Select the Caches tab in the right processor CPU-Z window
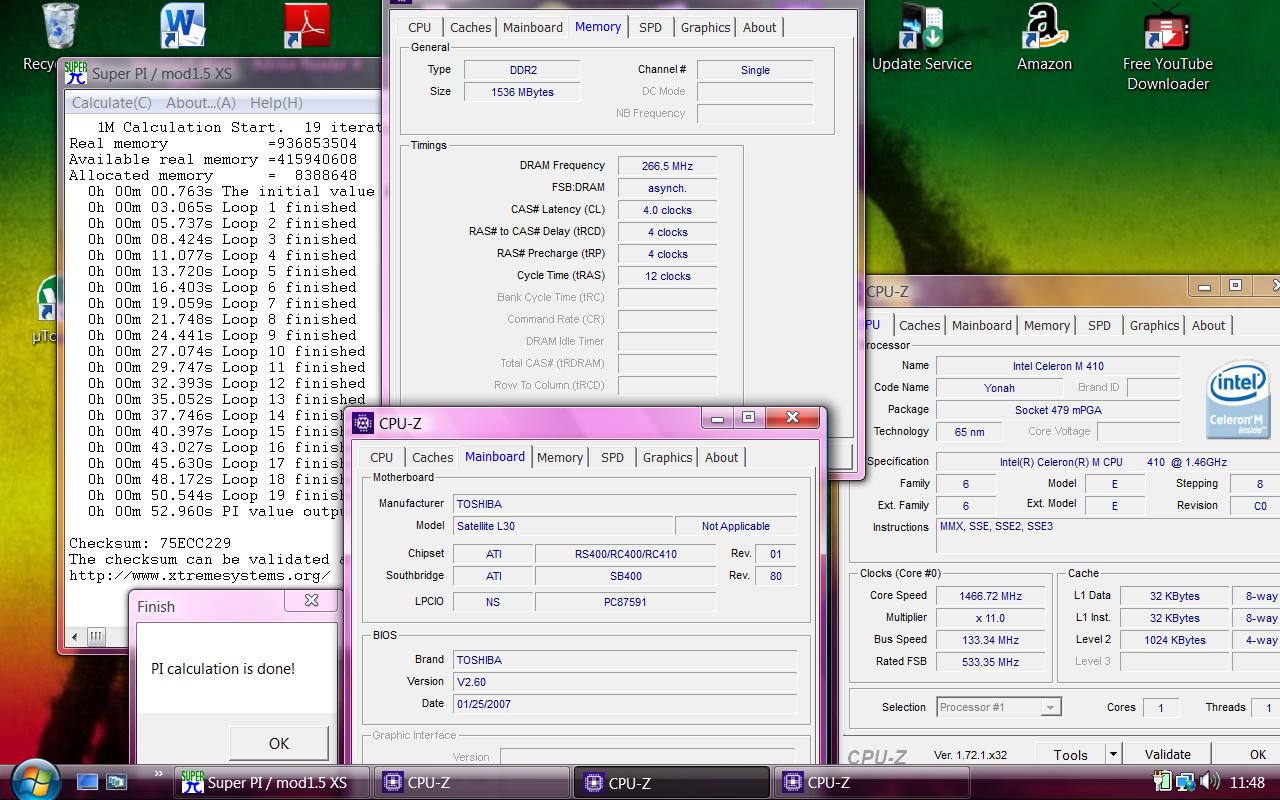Viewport: 1280px width, 800px height. click(x=919, y=325)
